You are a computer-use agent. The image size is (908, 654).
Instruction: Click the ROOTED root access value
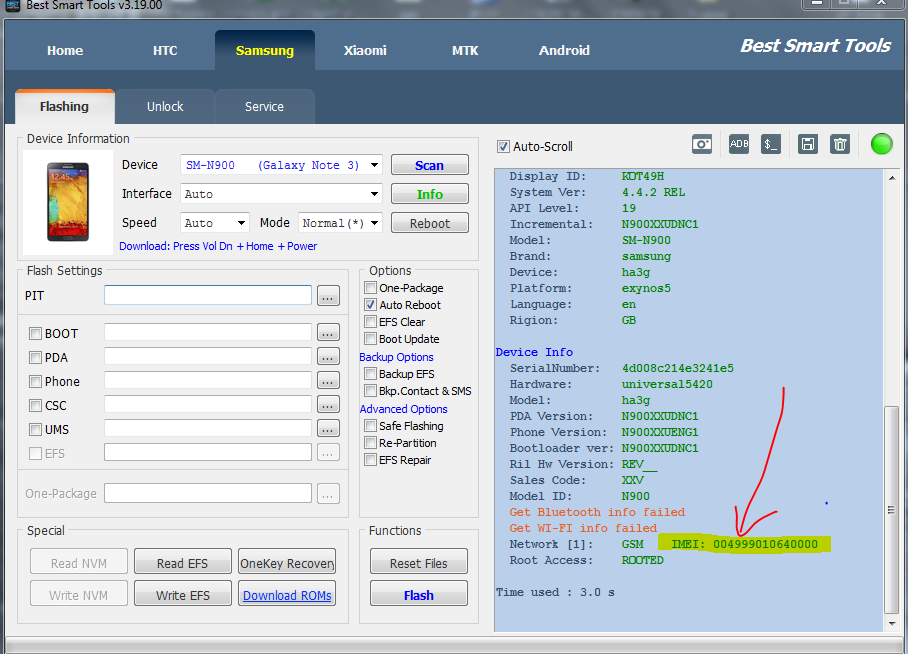pos(642,560)
